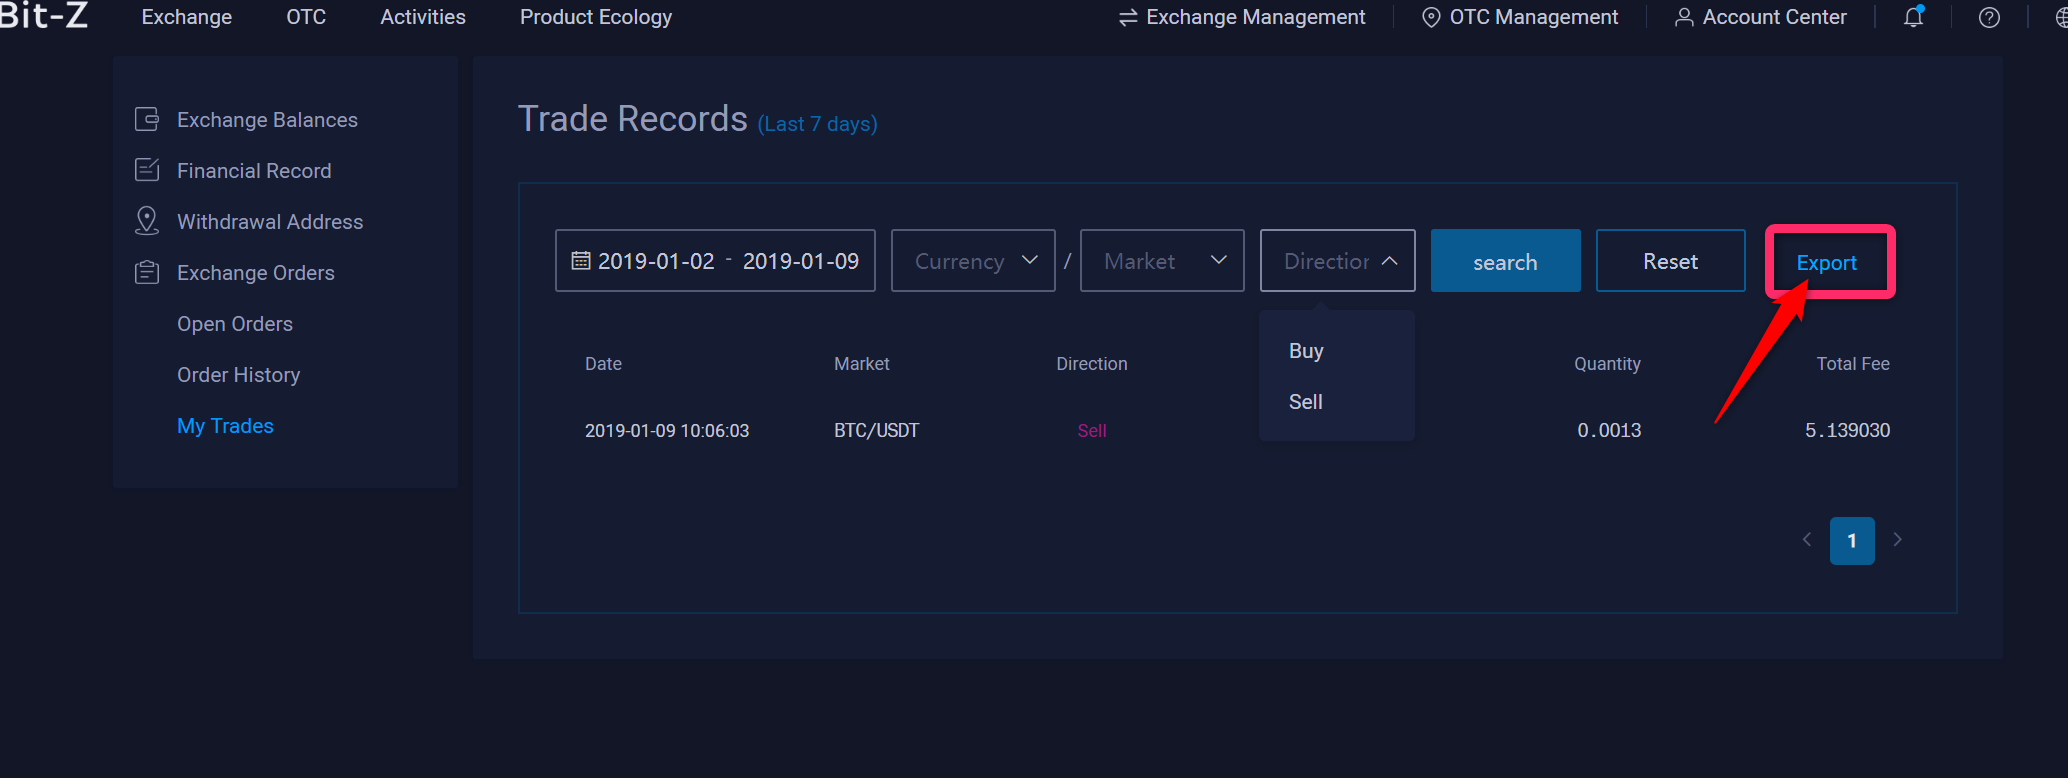Image resolution: width=2068 pixels, height=778 pixels.
Task: Export the trade records
Action: tap(1826, 262)
